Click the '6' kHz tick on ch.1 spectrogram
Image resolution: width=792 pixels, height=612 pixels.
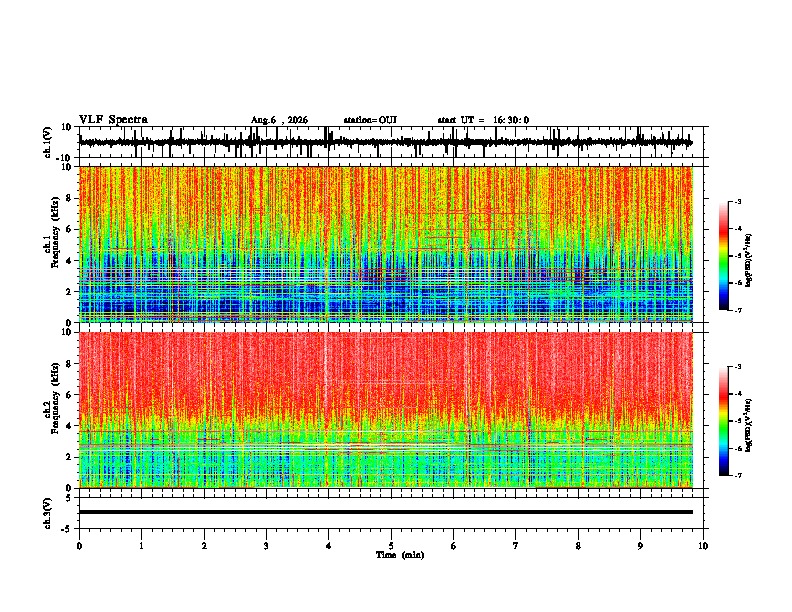pos(69,229)
